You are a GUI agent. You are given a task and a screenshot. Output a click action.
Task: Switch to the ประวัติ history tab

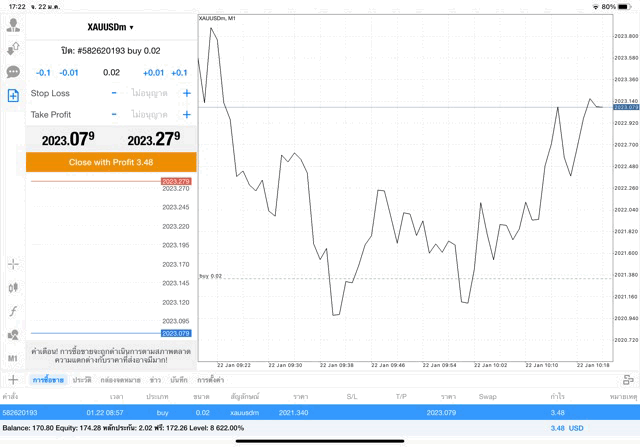click(x=82, y=380)
